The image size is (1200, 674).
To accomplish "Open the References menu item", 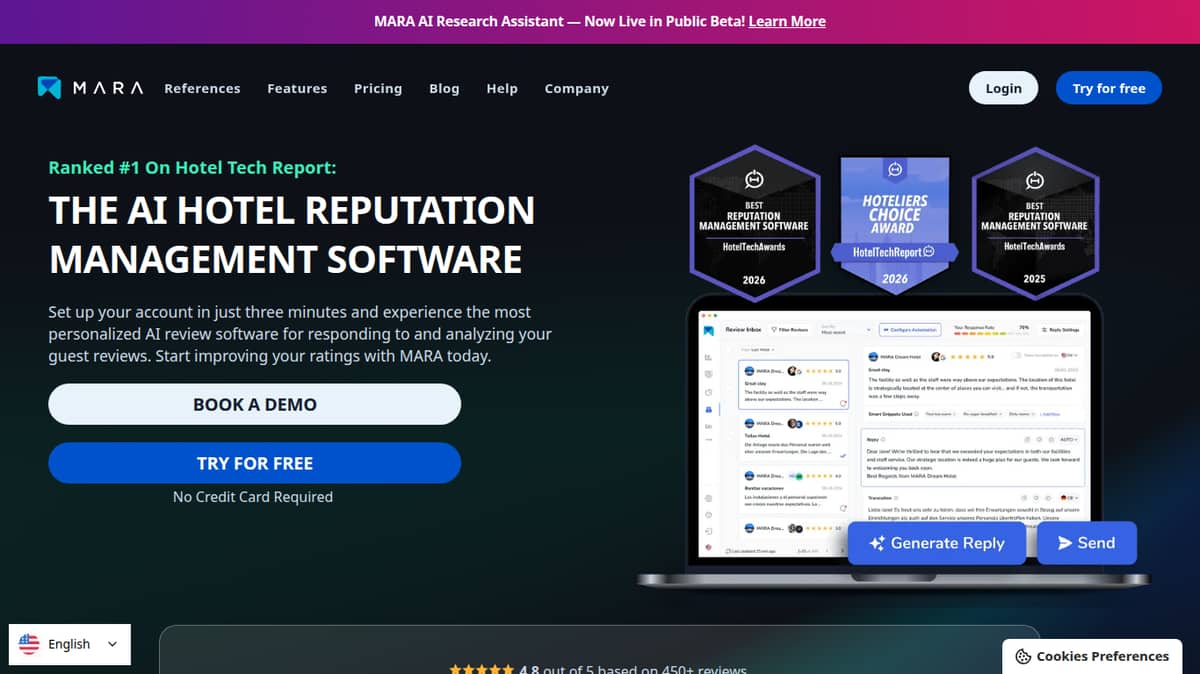I will pos(202,88).
